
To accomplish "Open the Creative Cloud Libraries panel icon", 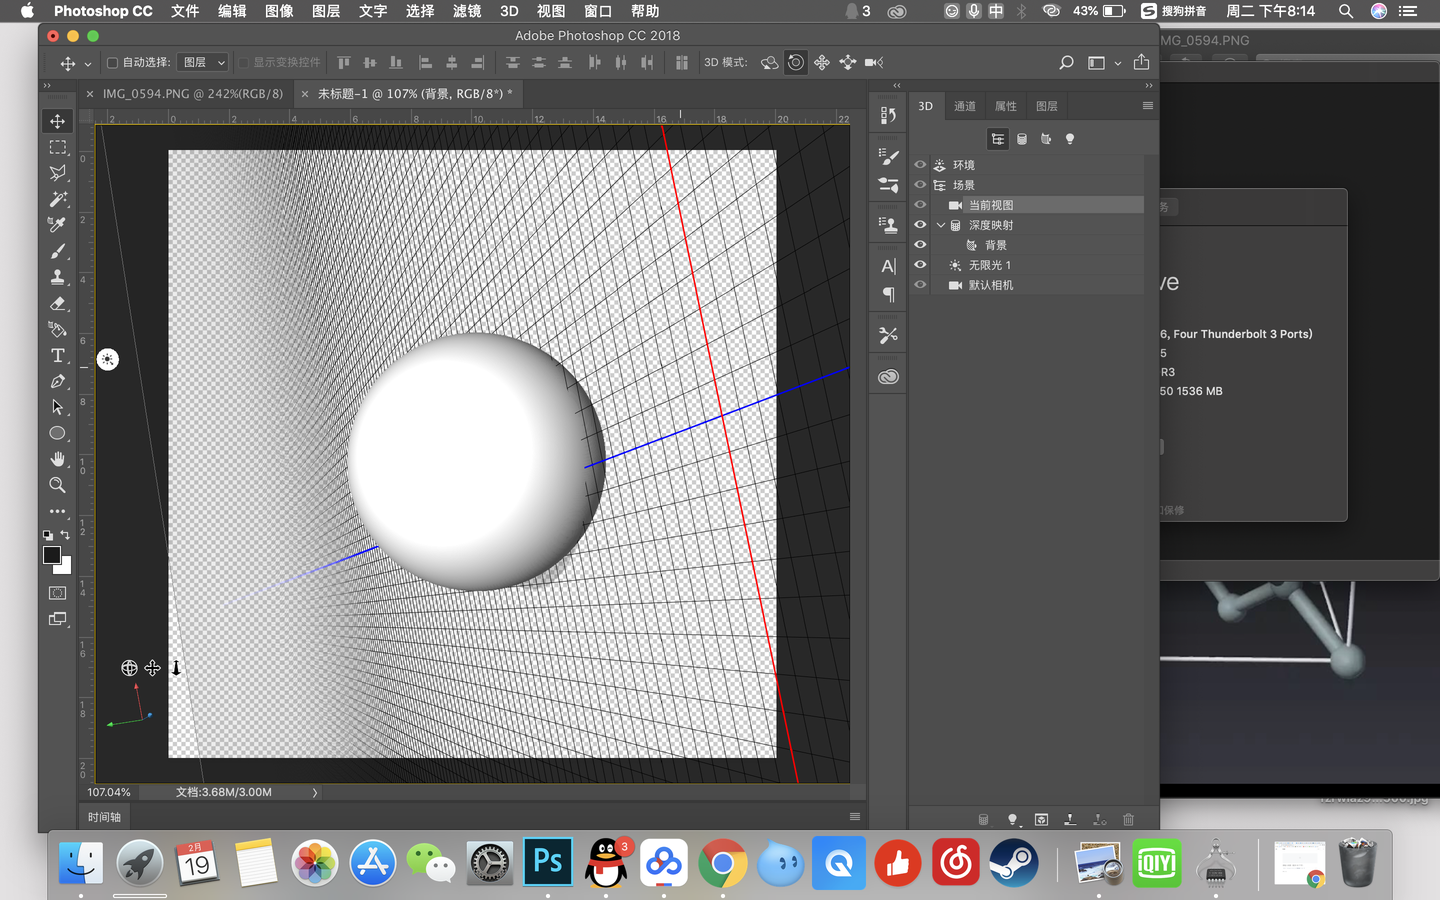I will (x=888, y=377).
